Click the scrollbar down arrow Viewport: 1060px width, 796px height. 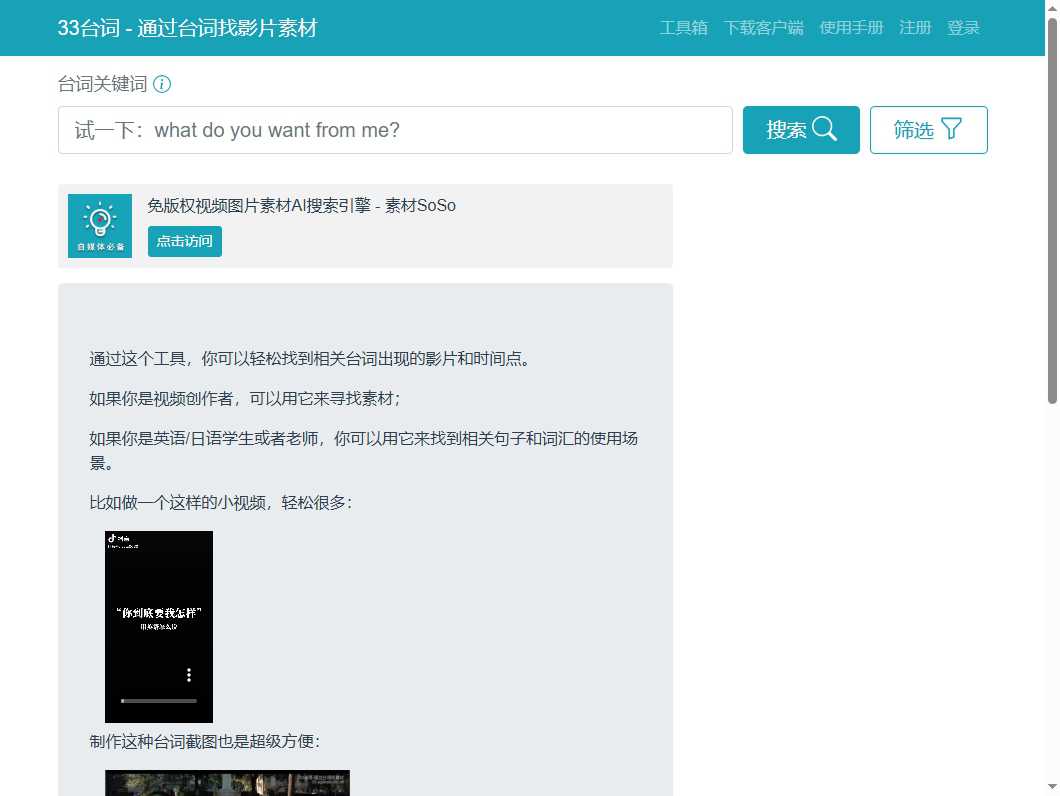click(1051, 788)
